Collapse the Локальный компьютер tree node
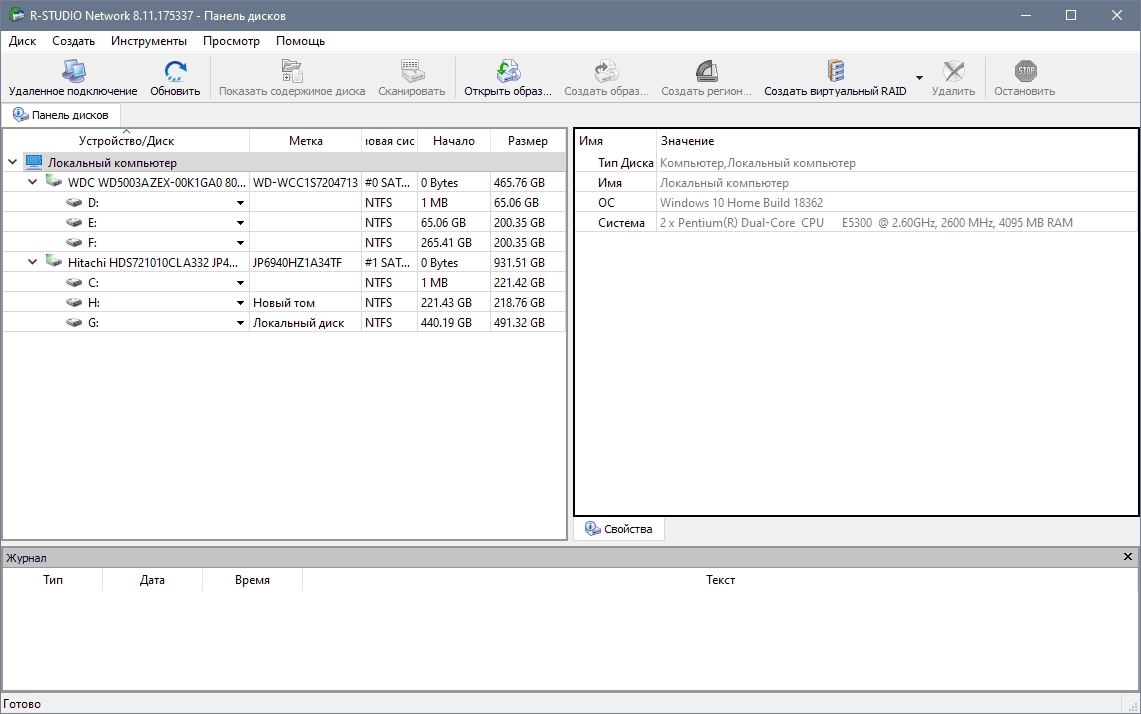1141x714 pixels. point(12,162)
